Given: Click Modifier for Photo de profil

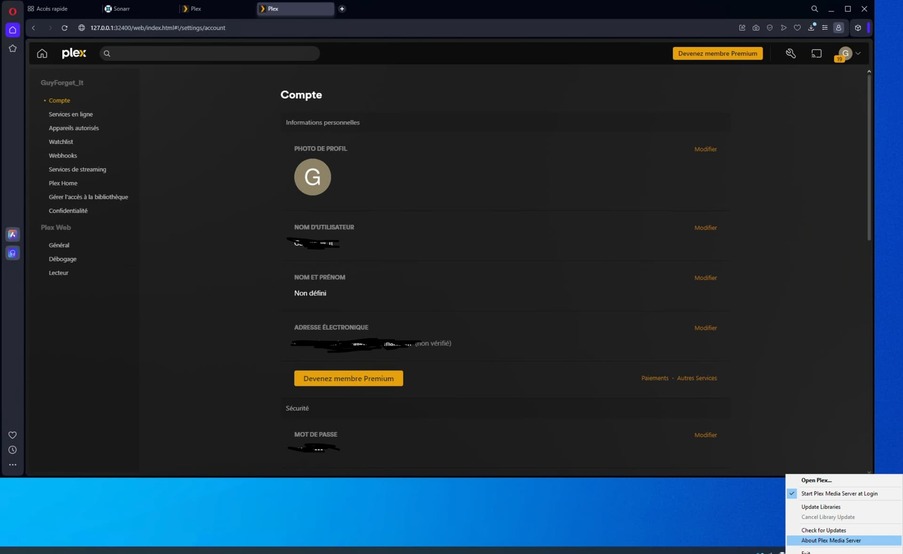Looking at the screenshot, I should [705, 149].
